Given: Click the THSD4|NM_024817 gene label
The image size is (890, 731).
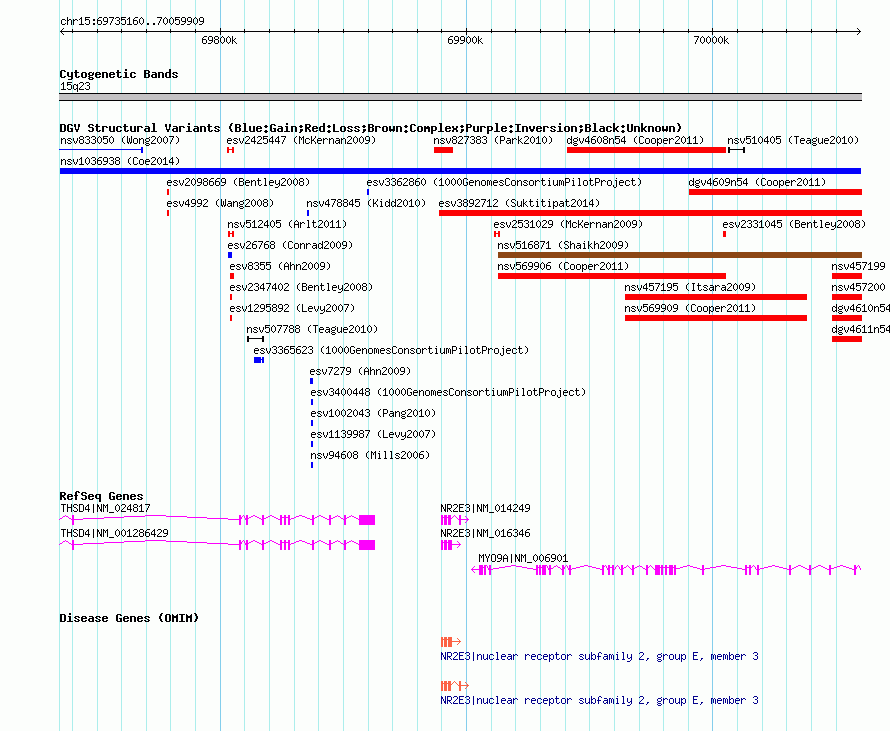Looking at the screenshot, I should (105, 508).
